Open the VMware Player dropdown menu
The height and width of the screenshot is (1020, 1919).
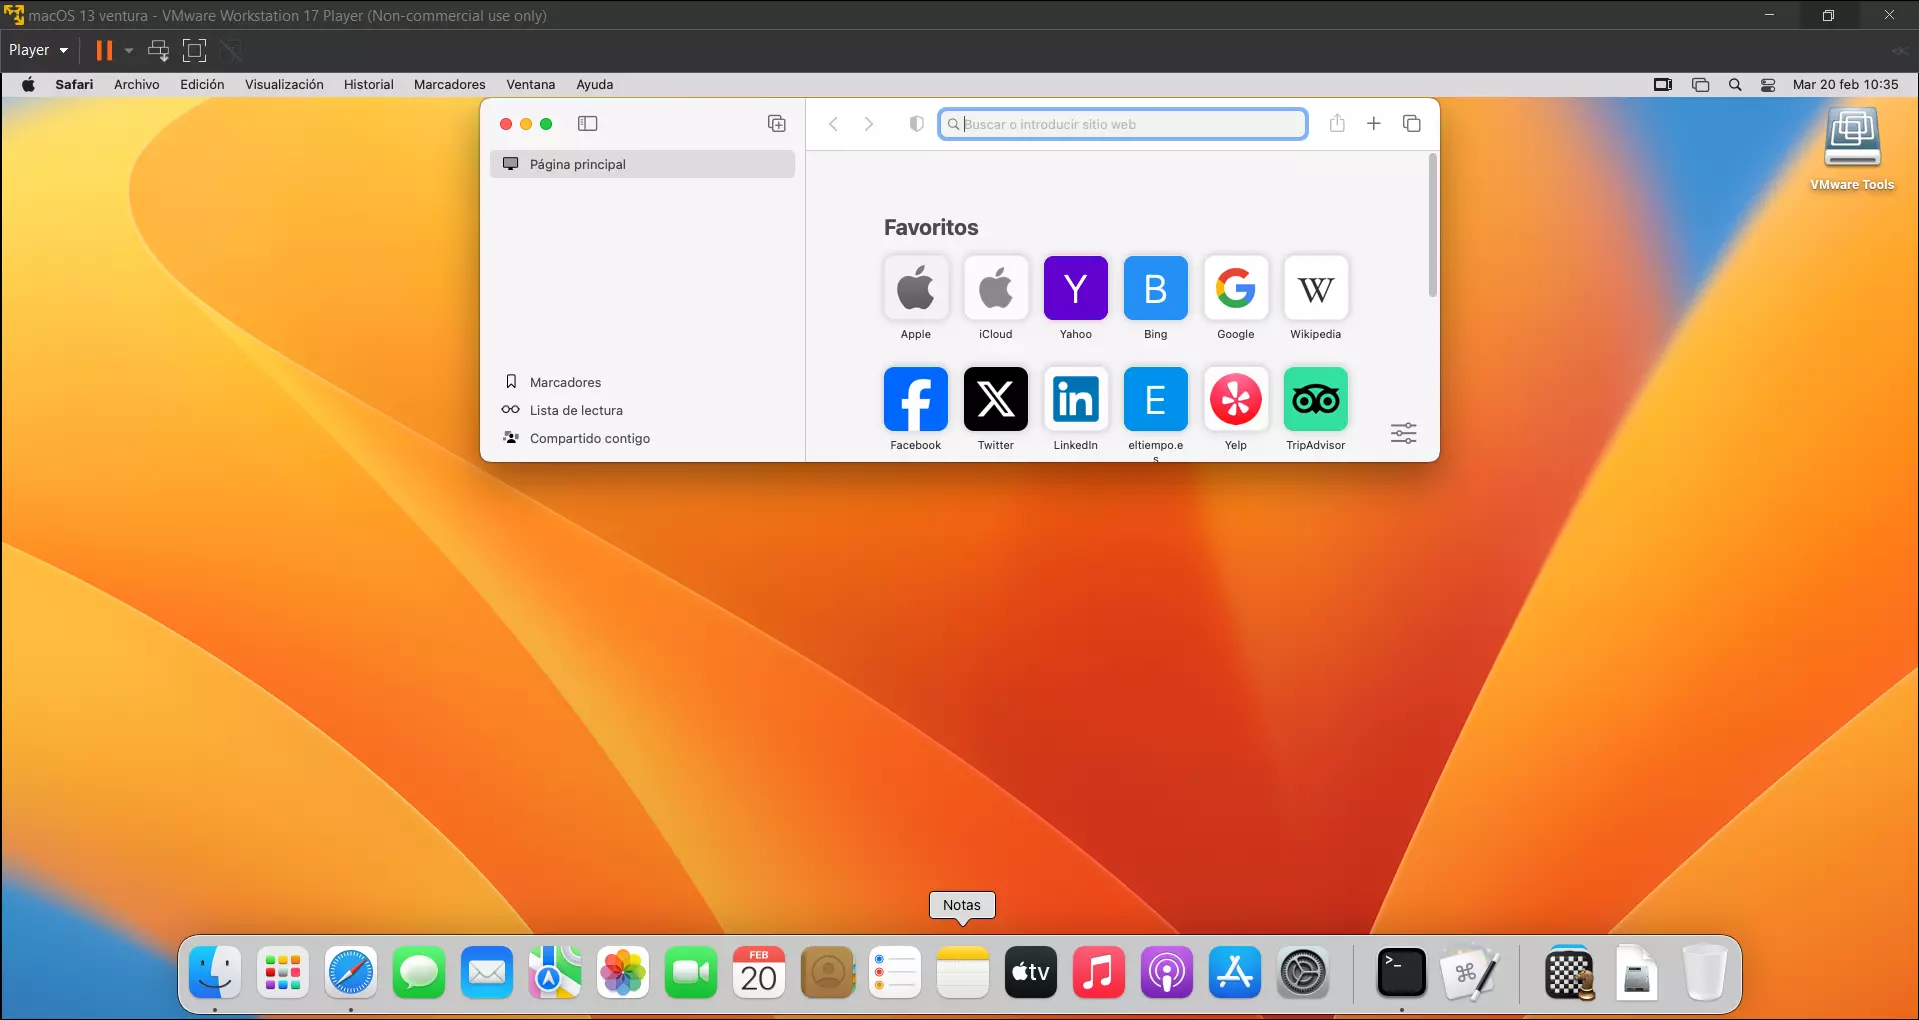(x=38, y=50)
